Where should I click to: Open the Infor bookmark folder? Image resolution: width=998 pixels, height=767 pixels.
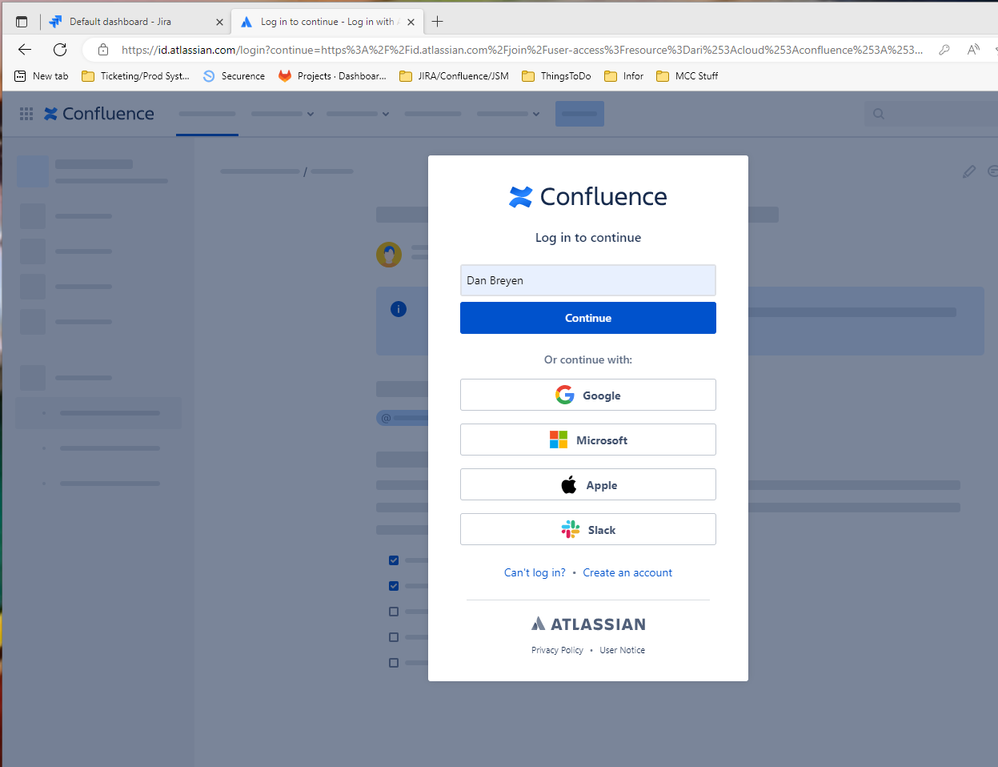click(624, 76)
